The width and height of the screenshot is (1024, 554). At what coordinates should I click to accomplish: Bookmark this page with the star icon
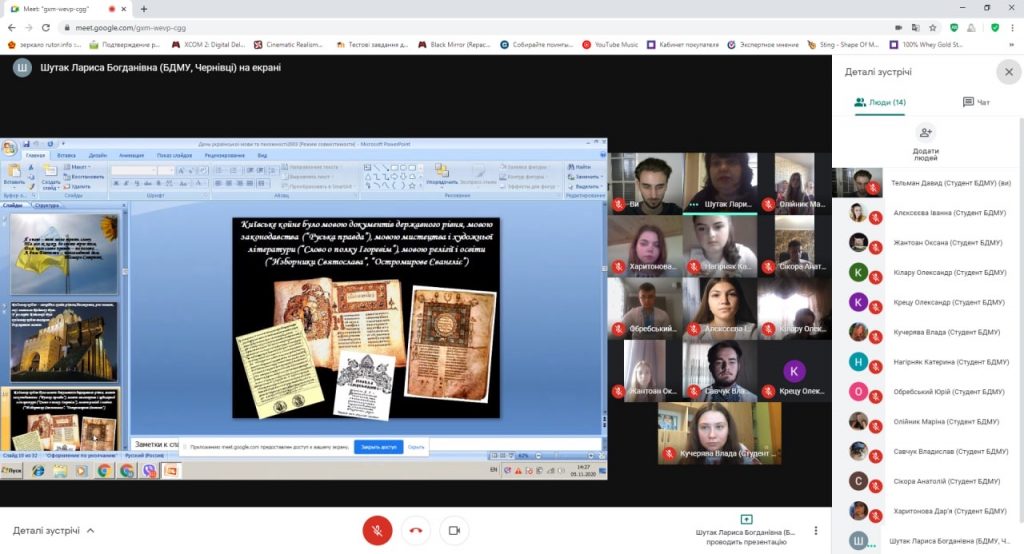[932, 27]
